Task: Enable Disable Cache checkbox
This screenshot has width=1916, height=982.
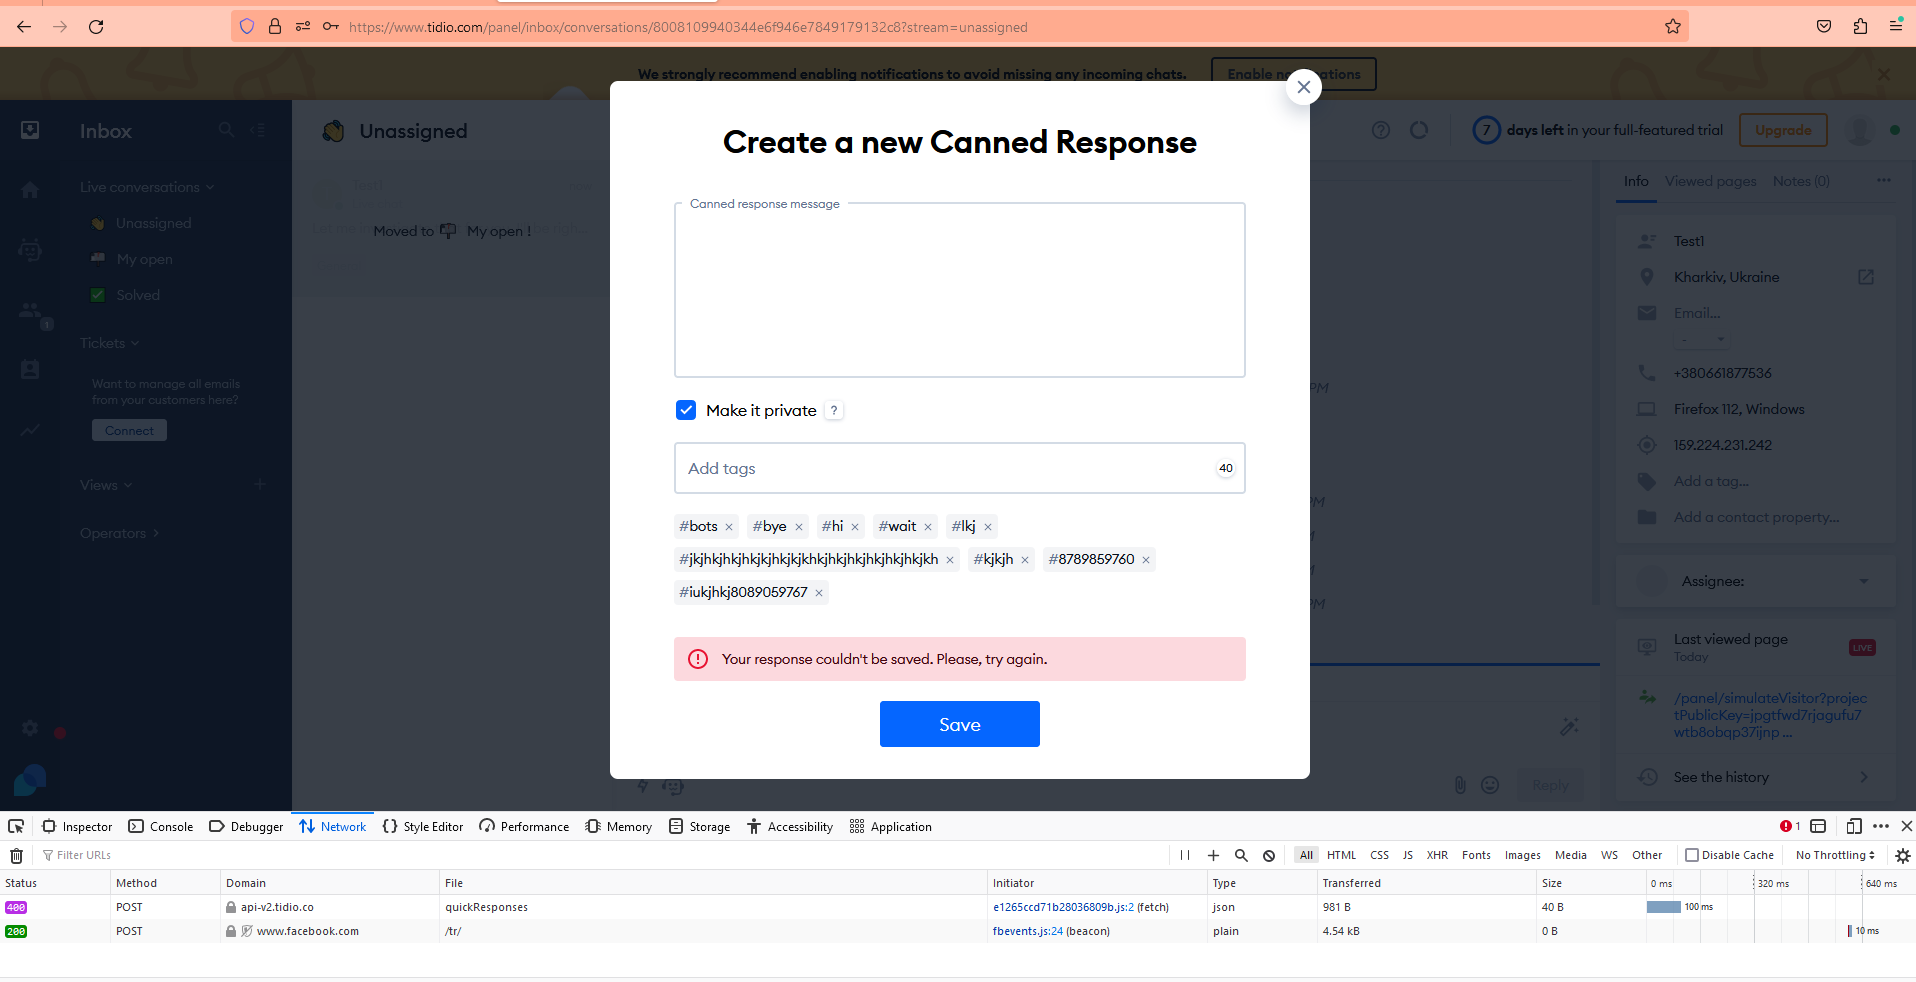Action: coord(1692,855)
